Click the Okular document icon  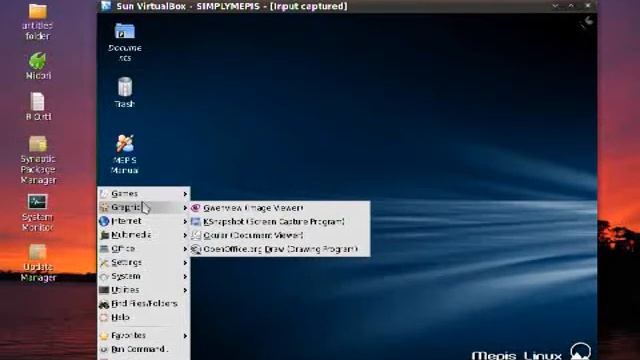pyautogui.click(x=196, y=236)
